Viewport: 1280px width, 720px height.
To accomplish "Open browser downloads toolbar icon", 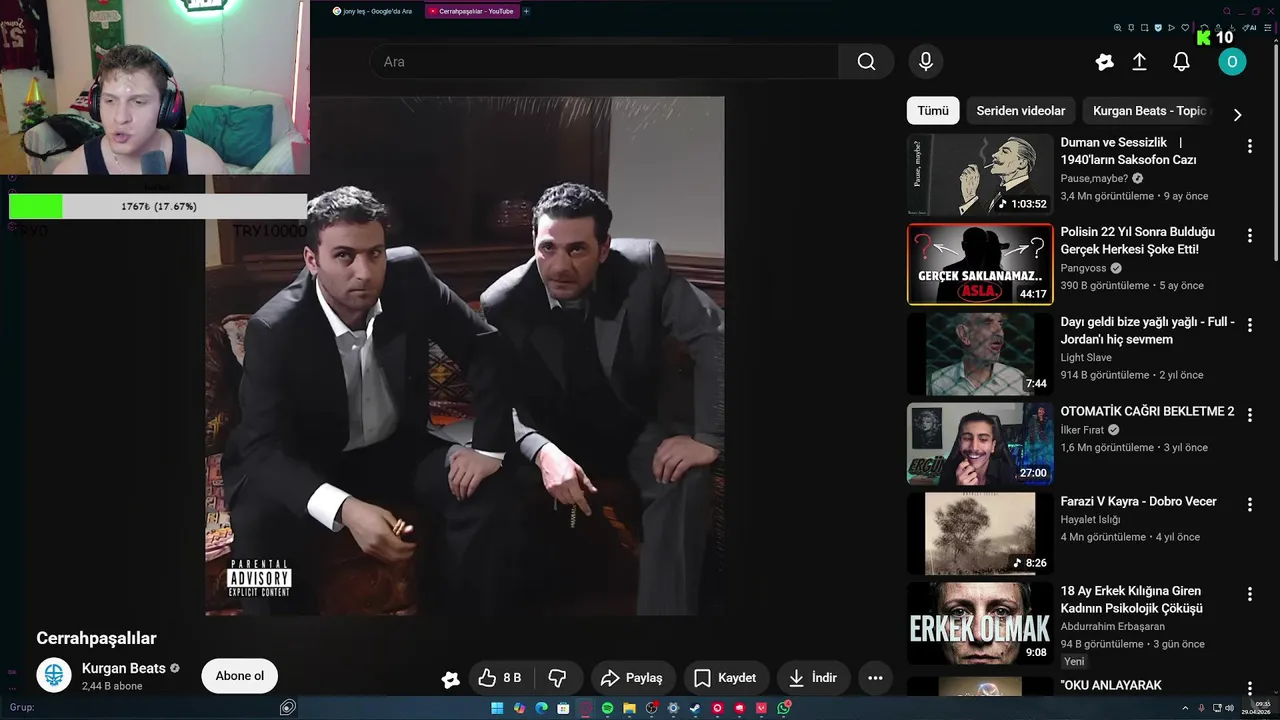I will (x=1232, y=28).
